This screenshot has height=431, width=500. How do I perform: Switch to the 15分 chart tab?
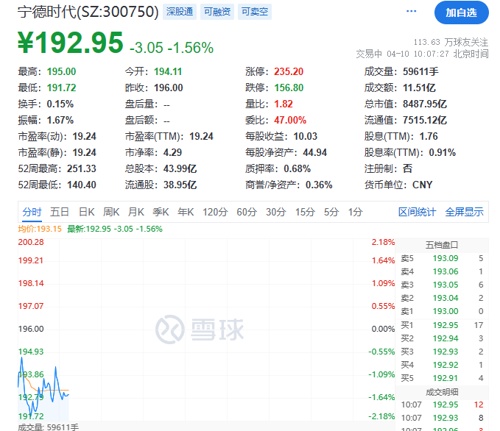305,212
